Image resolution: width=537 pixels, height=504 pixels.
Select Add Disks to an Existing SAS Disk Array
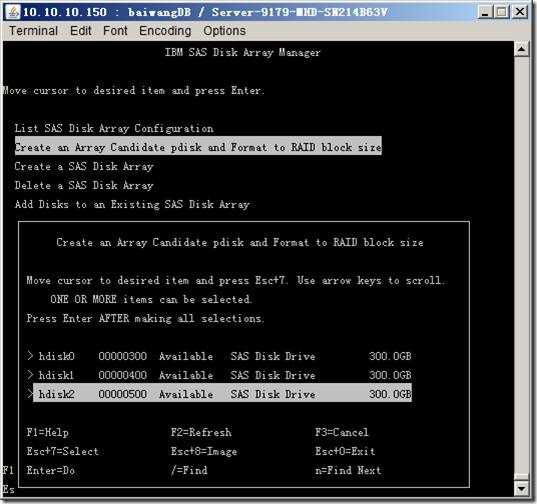[x=132, y=204]
